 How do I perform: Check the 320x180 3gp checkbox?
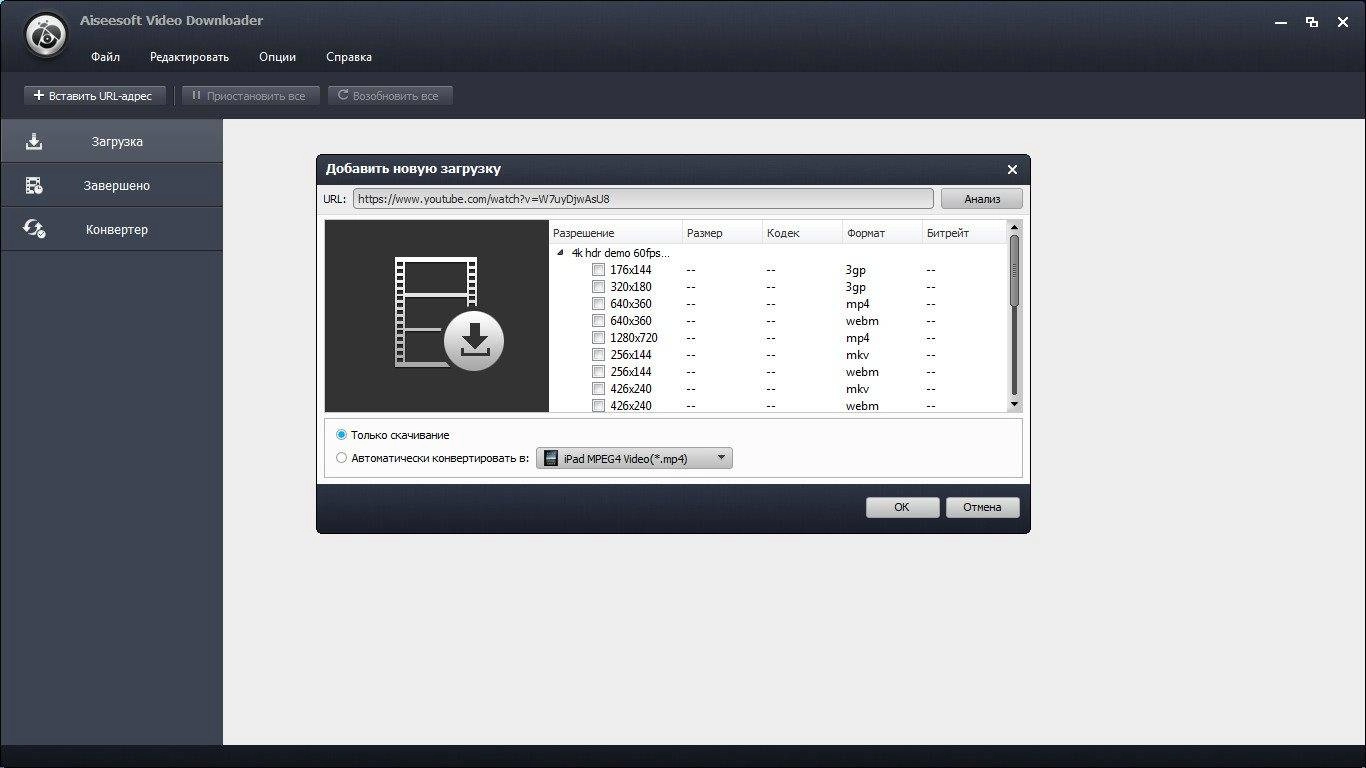(598, 287)
